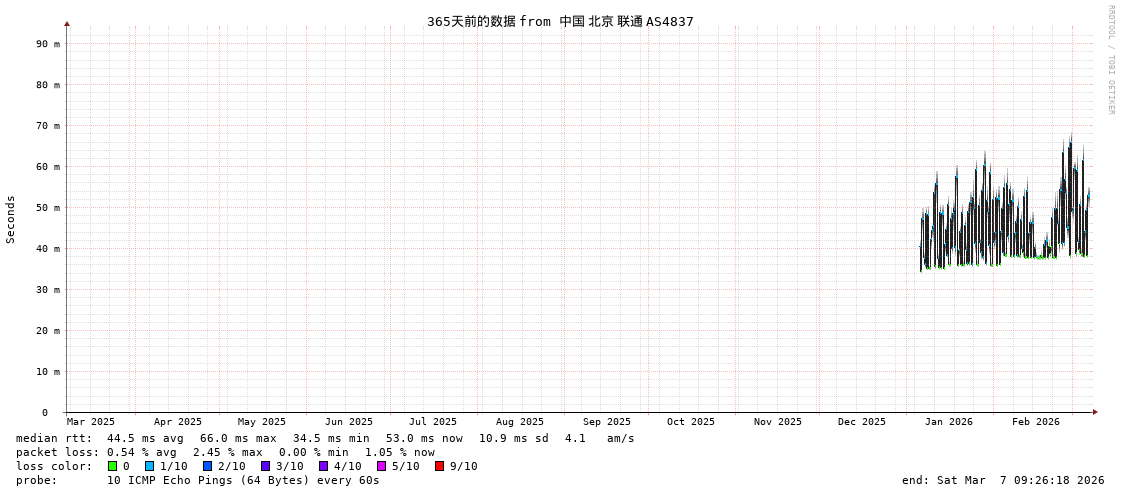The width and height of the screenshot is (1121, 494).
Task: Select the blue 2/10 loss swatch
Action: point(207,466)
